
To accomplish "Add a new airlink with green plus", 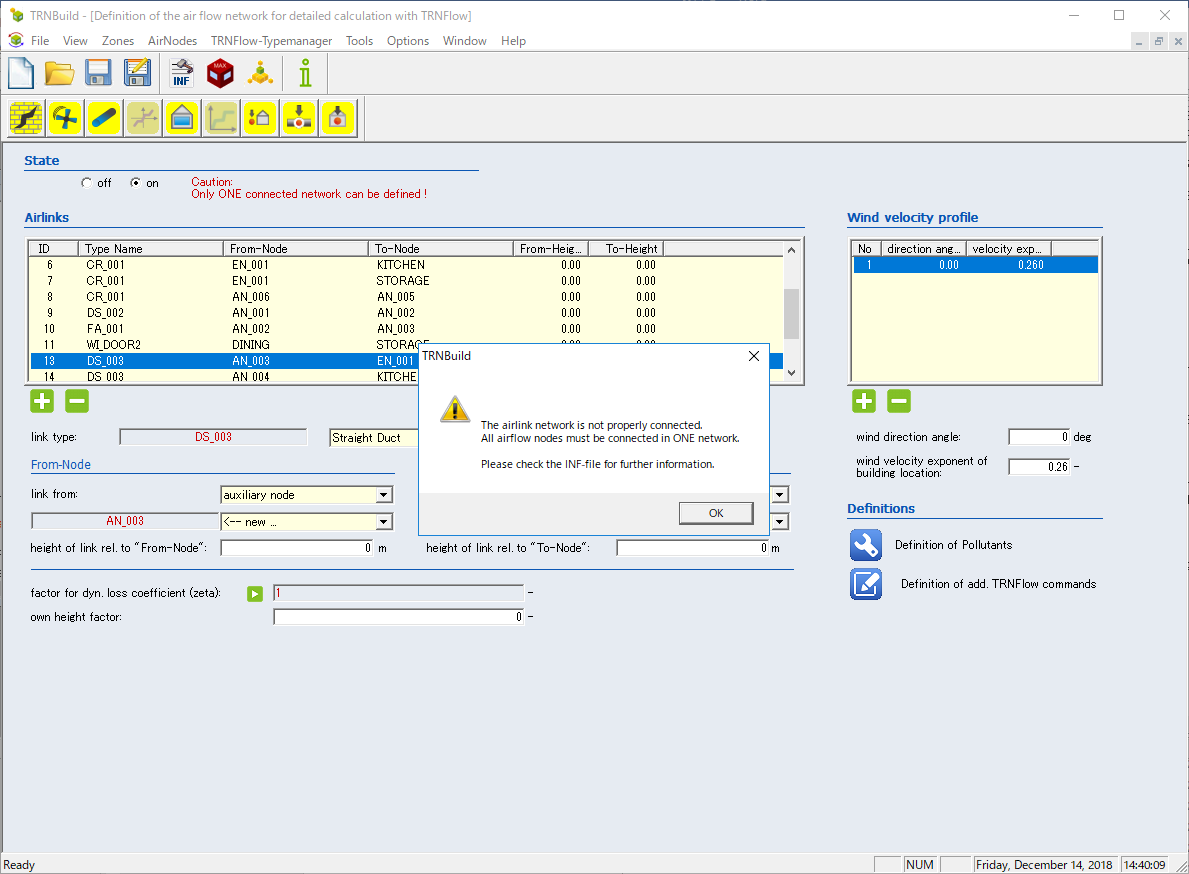I will coord(42,401).
